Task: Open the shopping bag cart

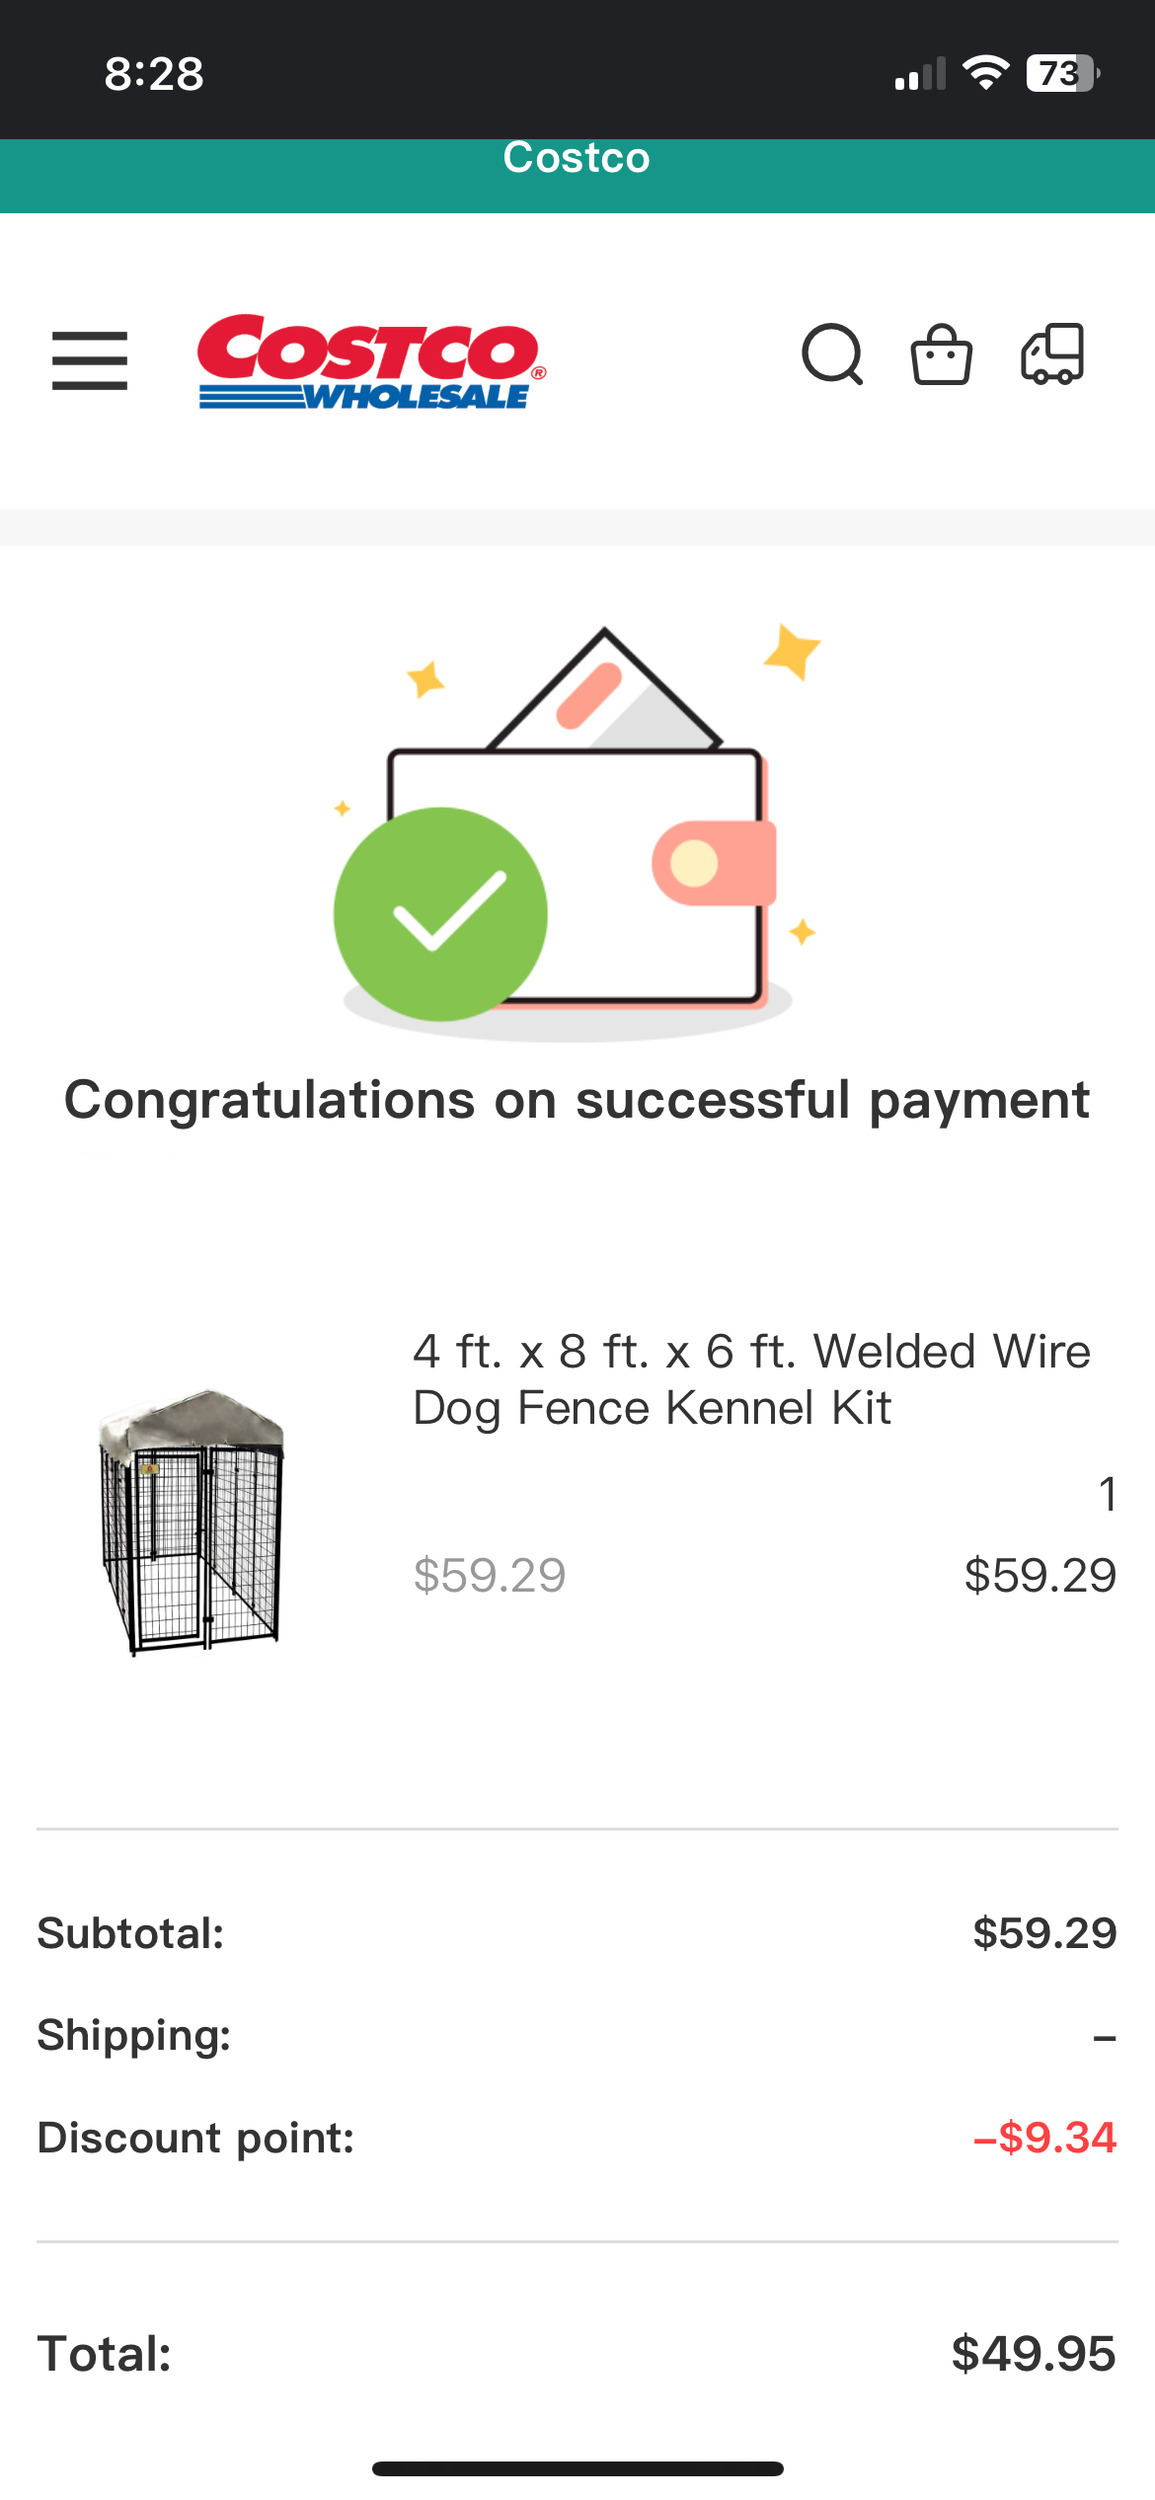Action: coord(941,355)
